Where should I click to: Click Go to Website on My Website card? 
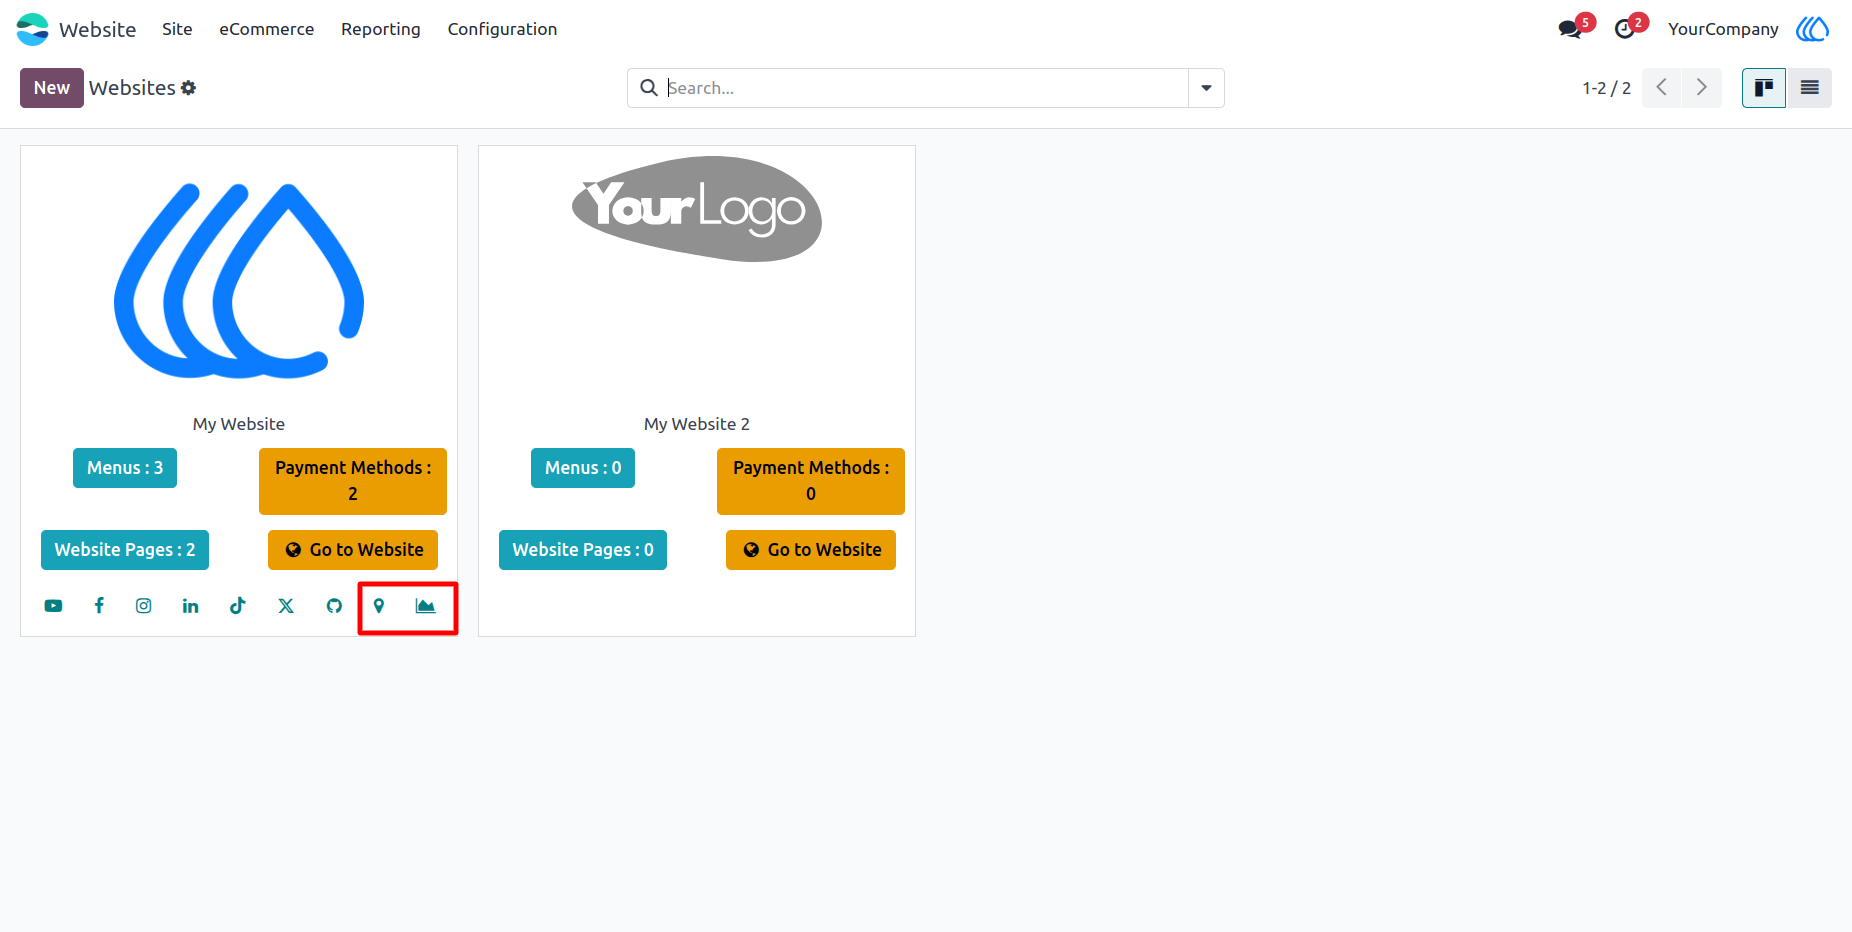[353, 550]
